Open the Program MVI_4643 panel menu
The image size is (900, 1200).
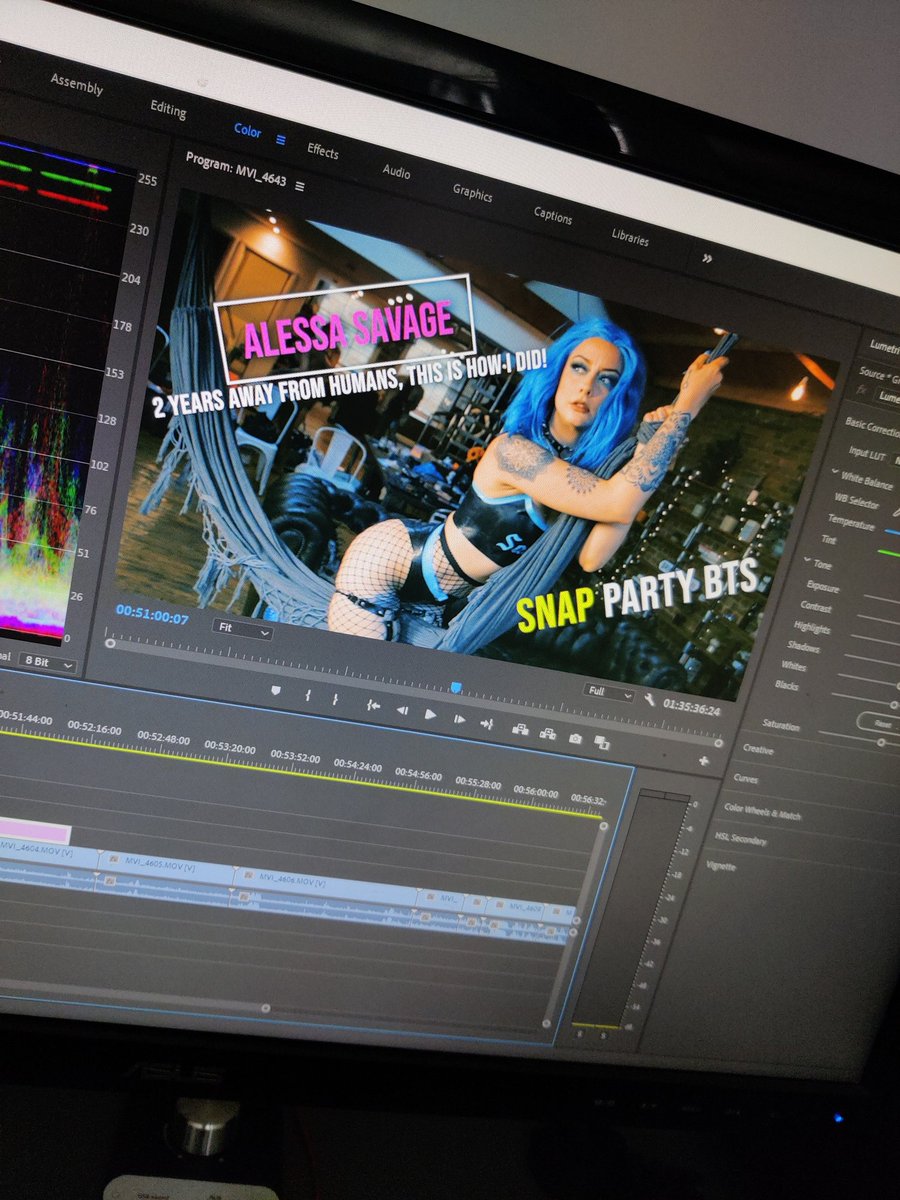point(299,186)
